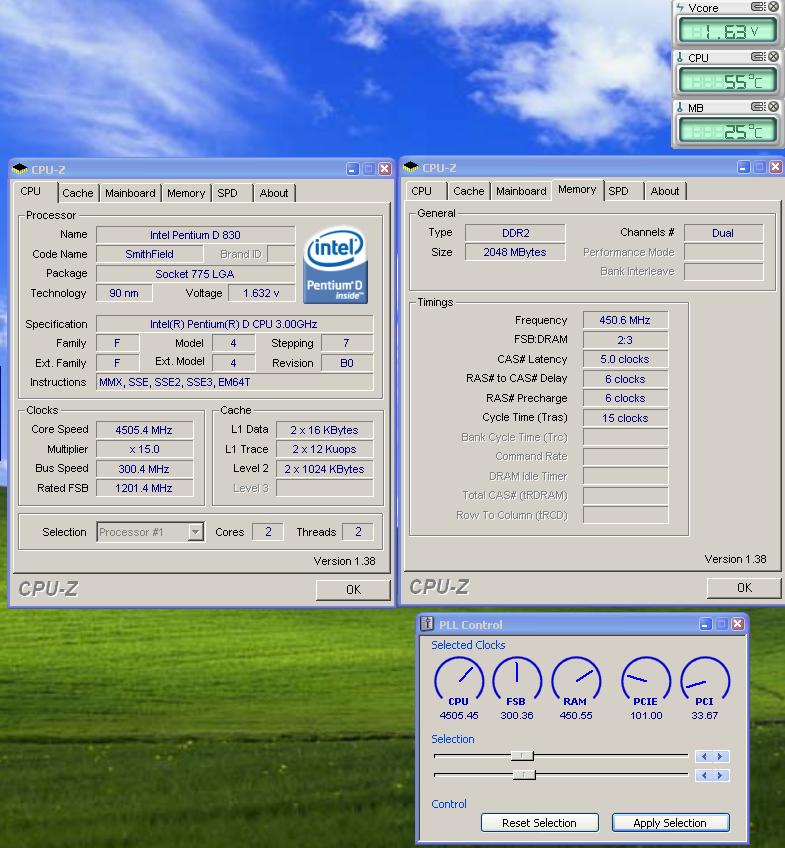Click the Rated FSB value '1201.4 MHz'
Screen dimensions: 785x848
click(x=144, y=488)
